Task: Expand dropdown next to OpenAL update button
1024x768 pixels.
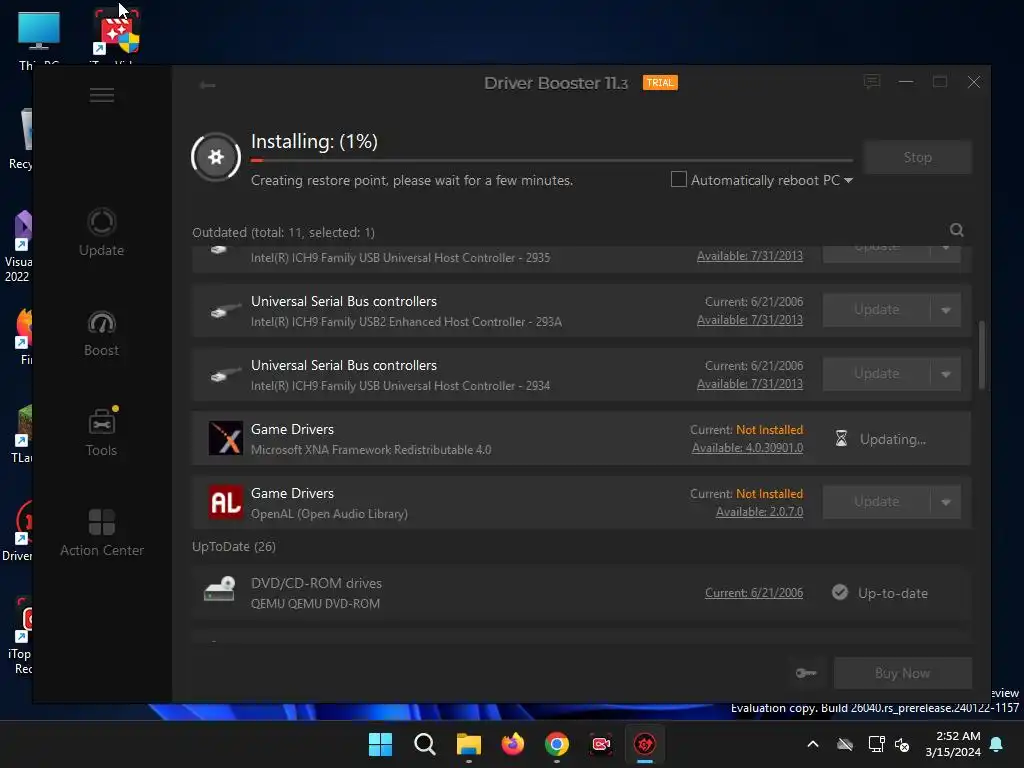Action: [946, 502]
